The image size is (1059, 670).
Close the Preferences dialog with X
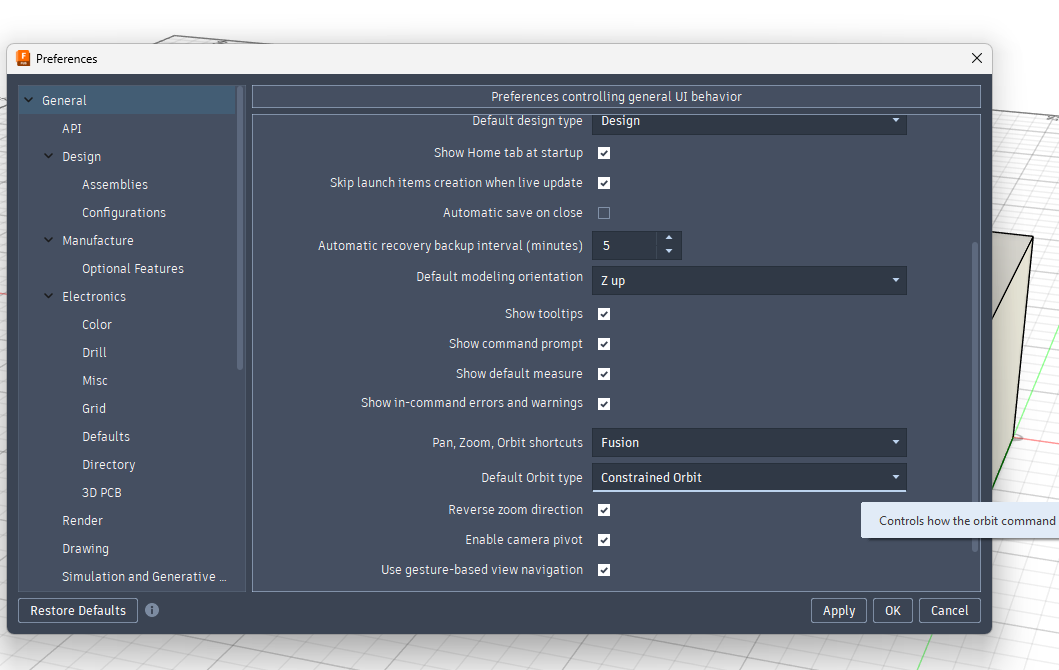pyautogui.click(x=977, y=58)
